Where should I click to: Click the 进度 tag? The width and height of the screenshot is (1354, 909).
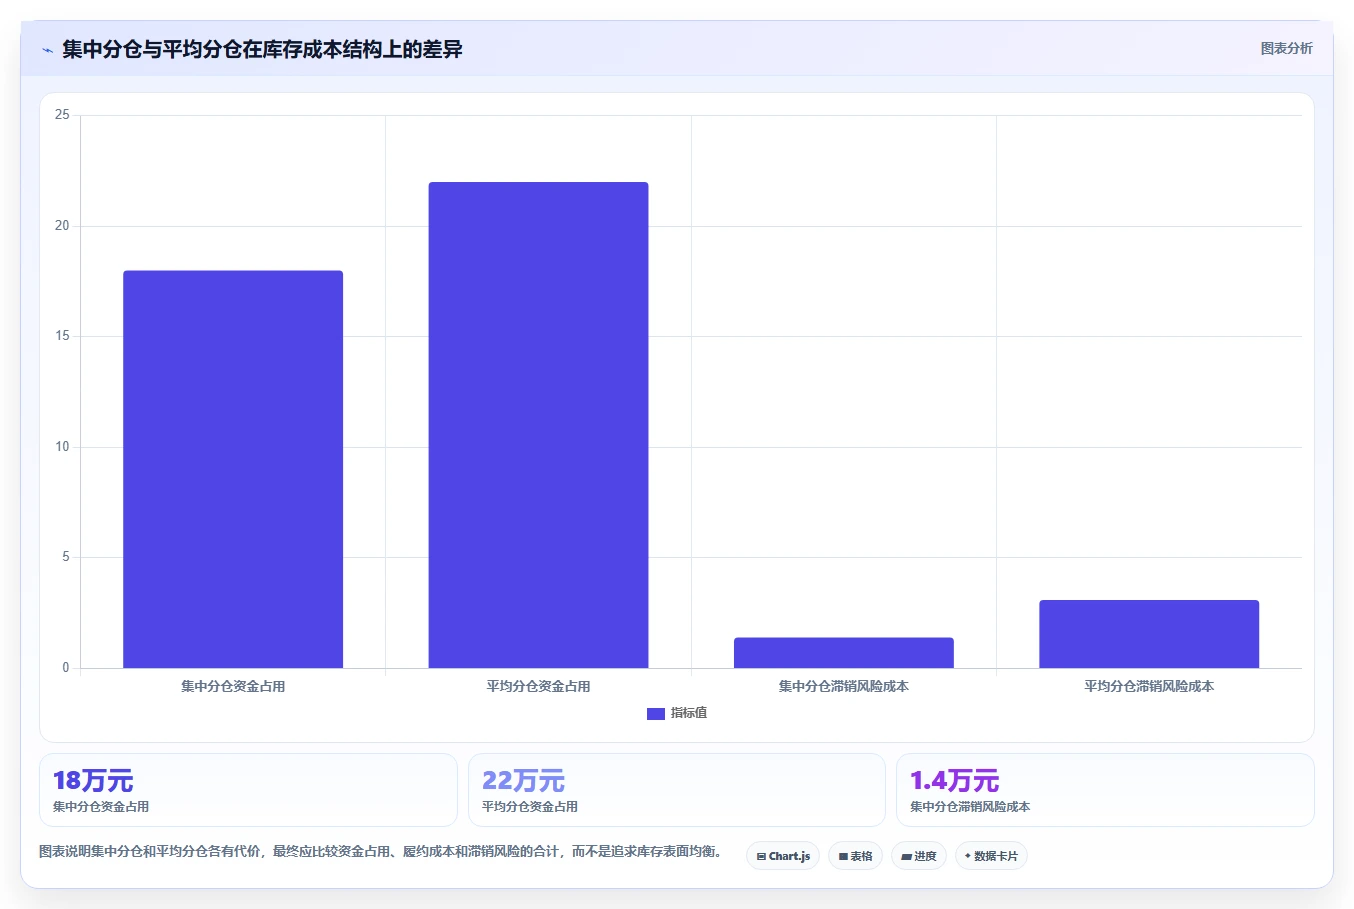[x=919, y=856]
